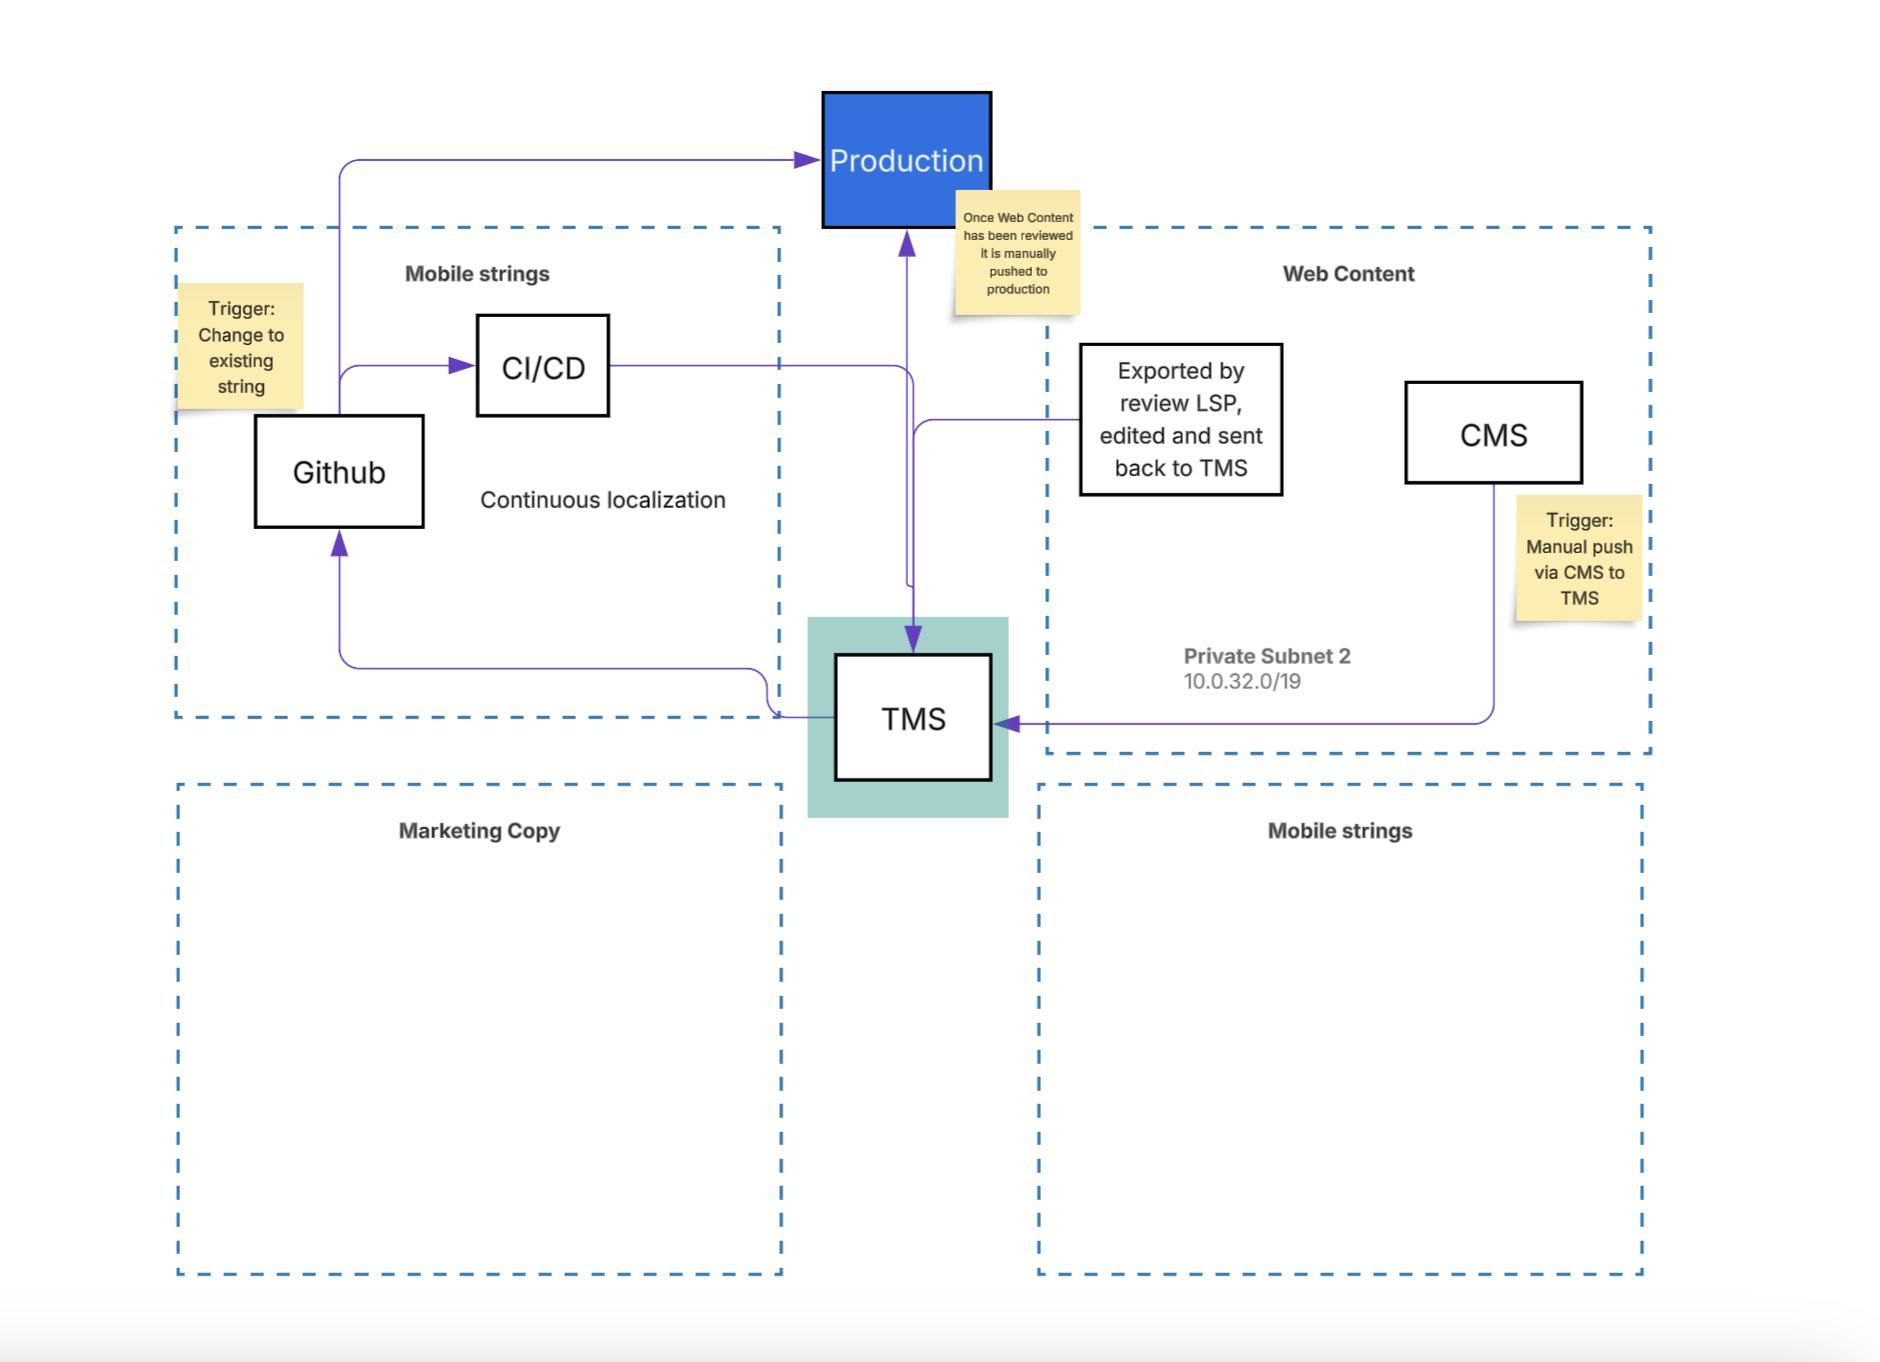Select the CMS box
The image size is (1880, 1362).
(1493, 434)
